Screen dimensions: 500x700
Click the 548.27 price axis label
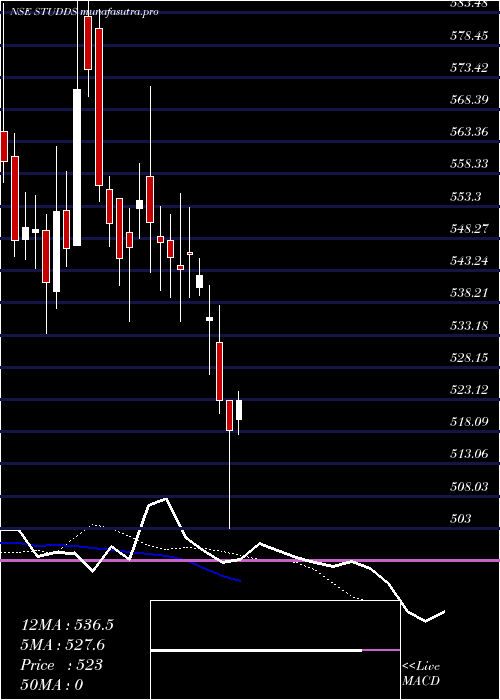coord(469,229)
